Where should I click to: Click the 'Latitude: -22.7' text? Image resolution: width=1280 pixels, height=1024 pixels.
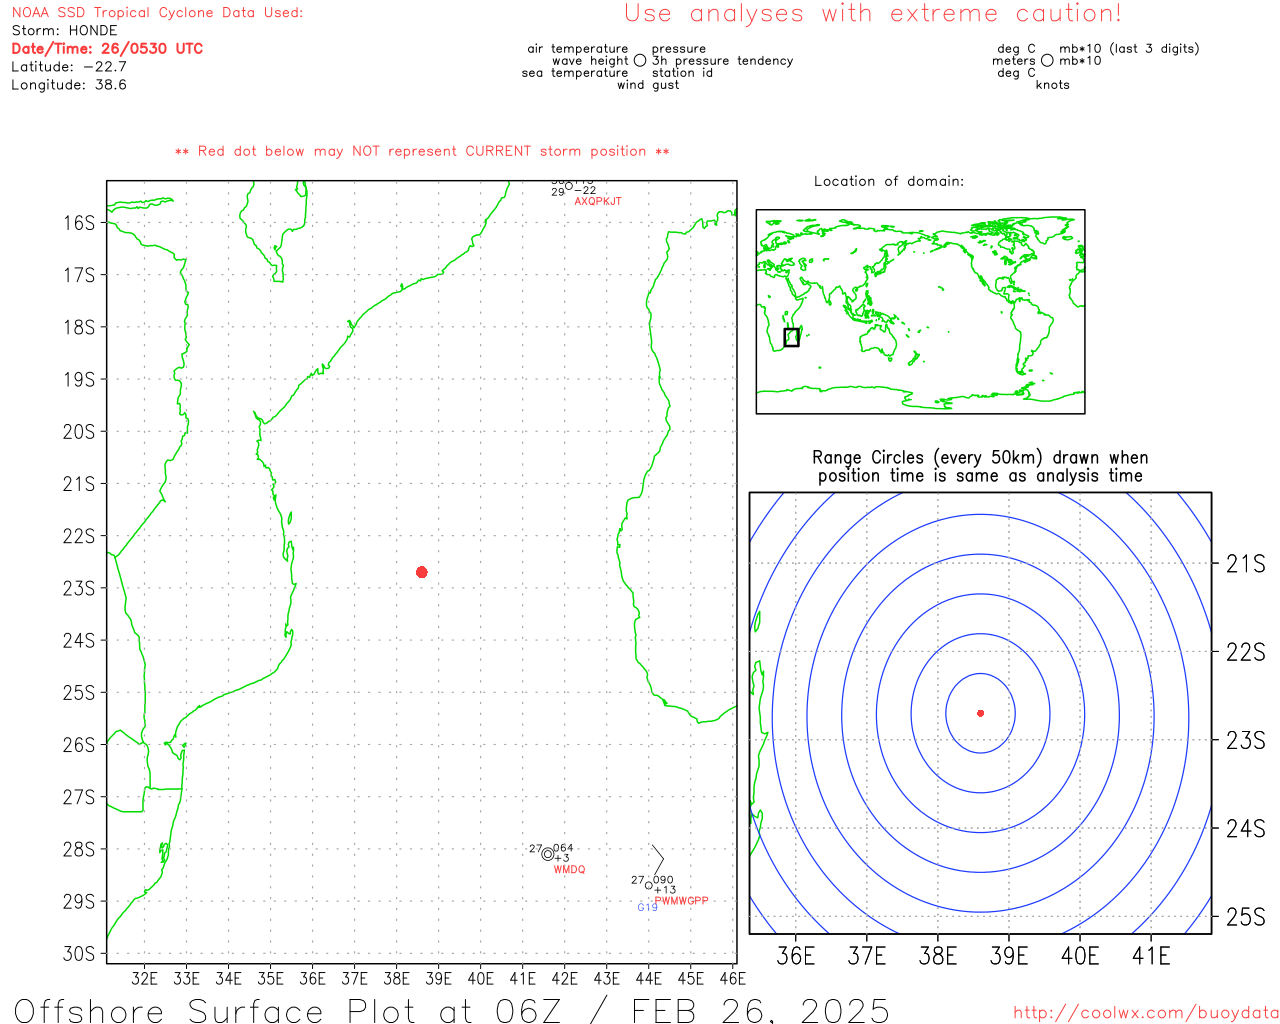[x=69, y=67]
